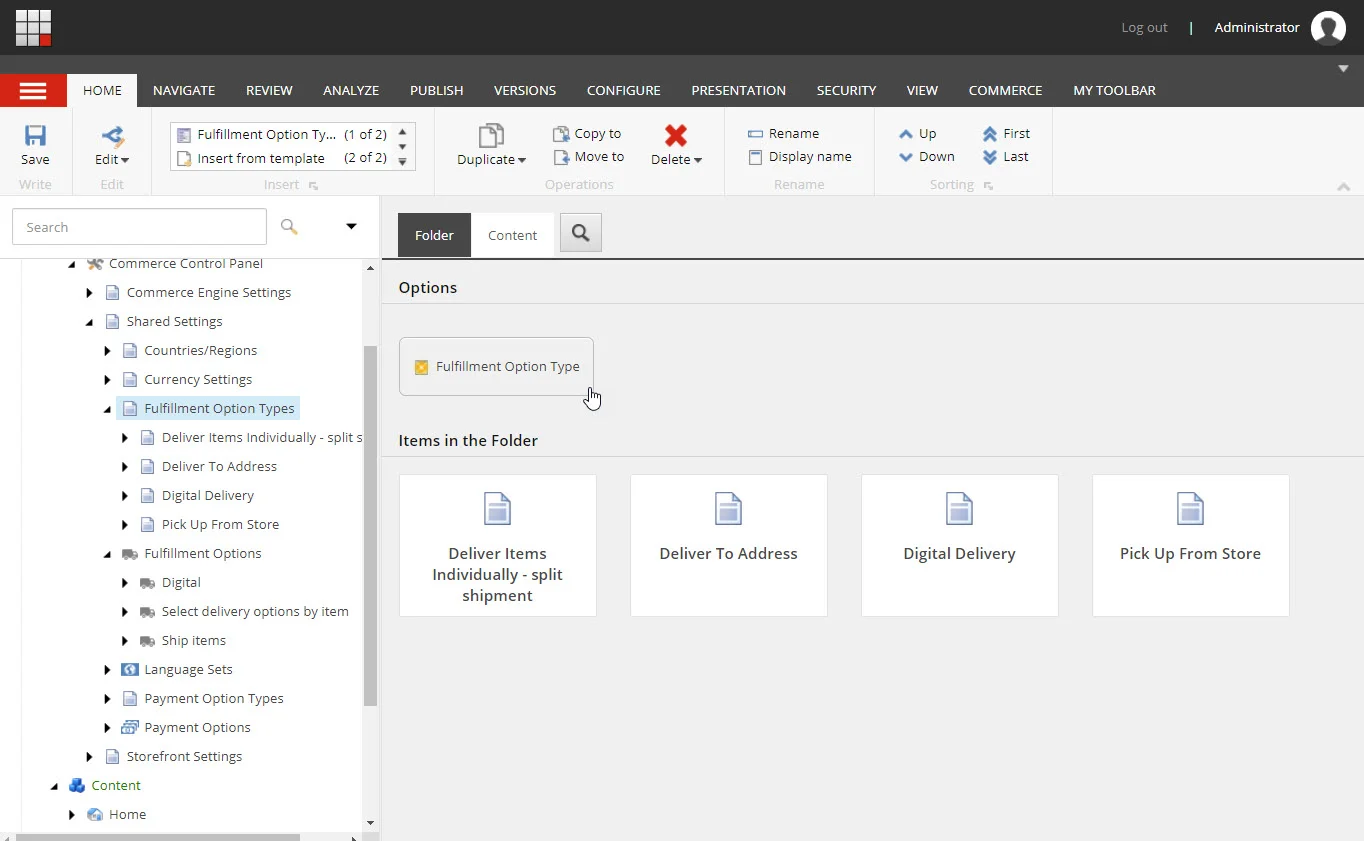Select the Folder tab
Viewport: 1364px width, 841px height.
coord(434,235)
